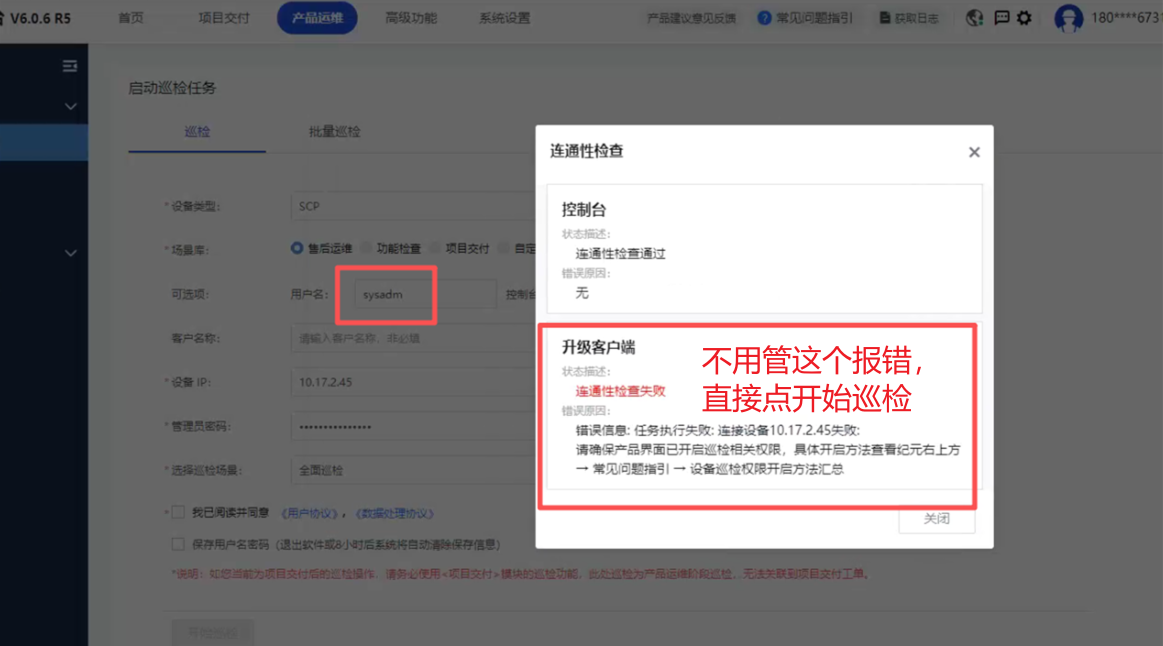The image size is (1163, 646).
Task: Open the chat message icon
Action: coord(1001,18)
